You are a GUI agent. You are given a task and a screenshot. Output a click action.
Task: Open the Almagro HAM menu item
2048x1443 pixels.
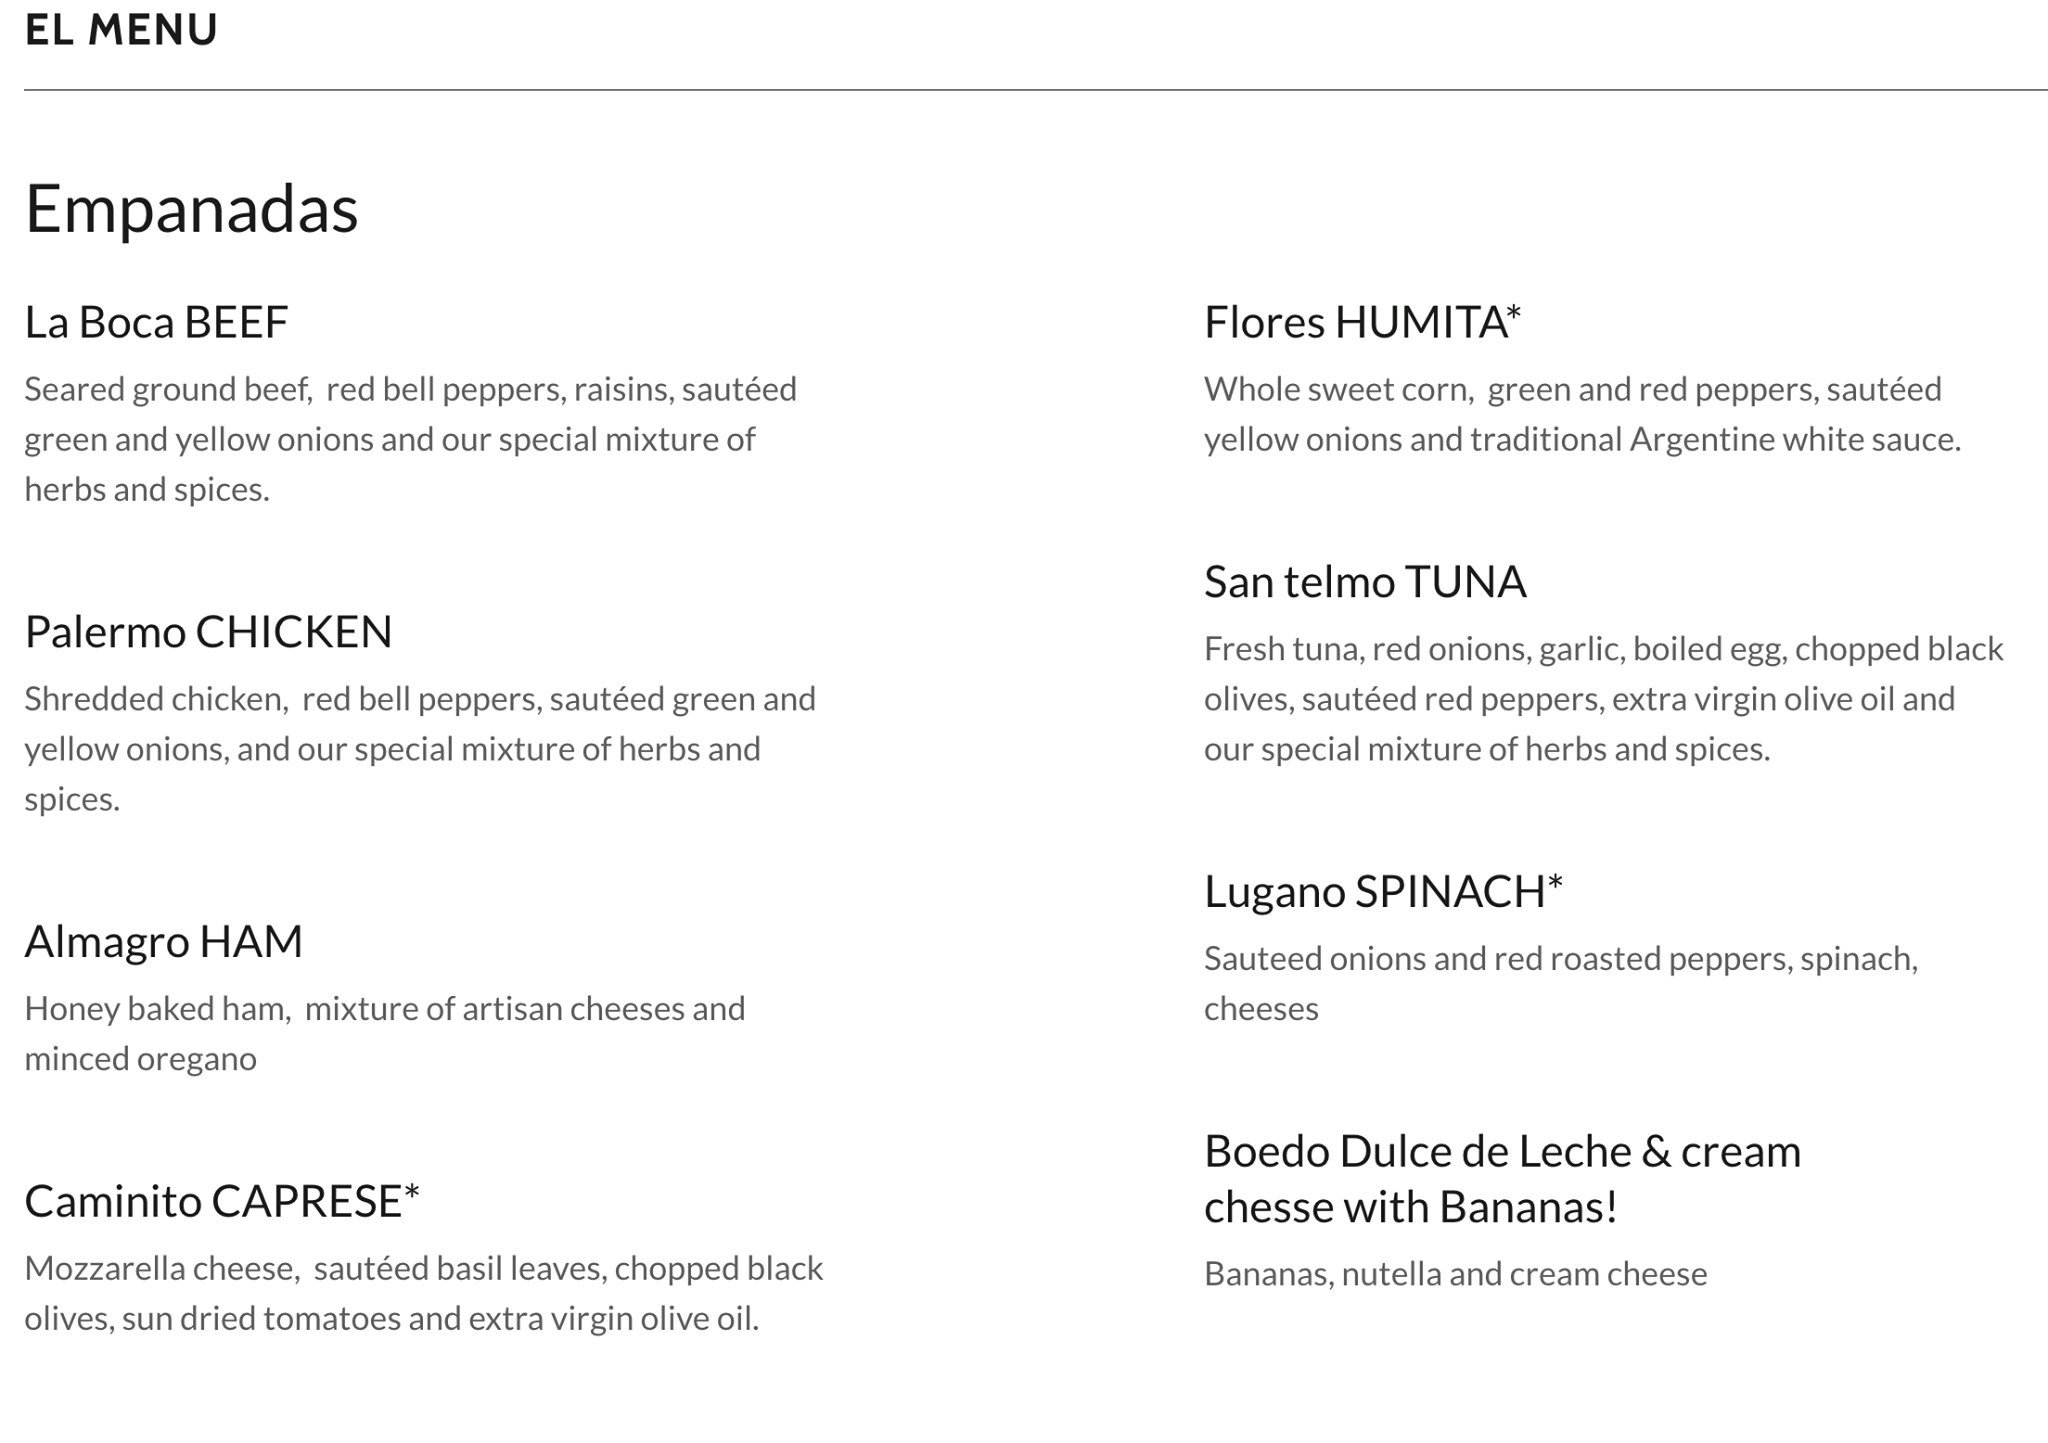point(163,942)
